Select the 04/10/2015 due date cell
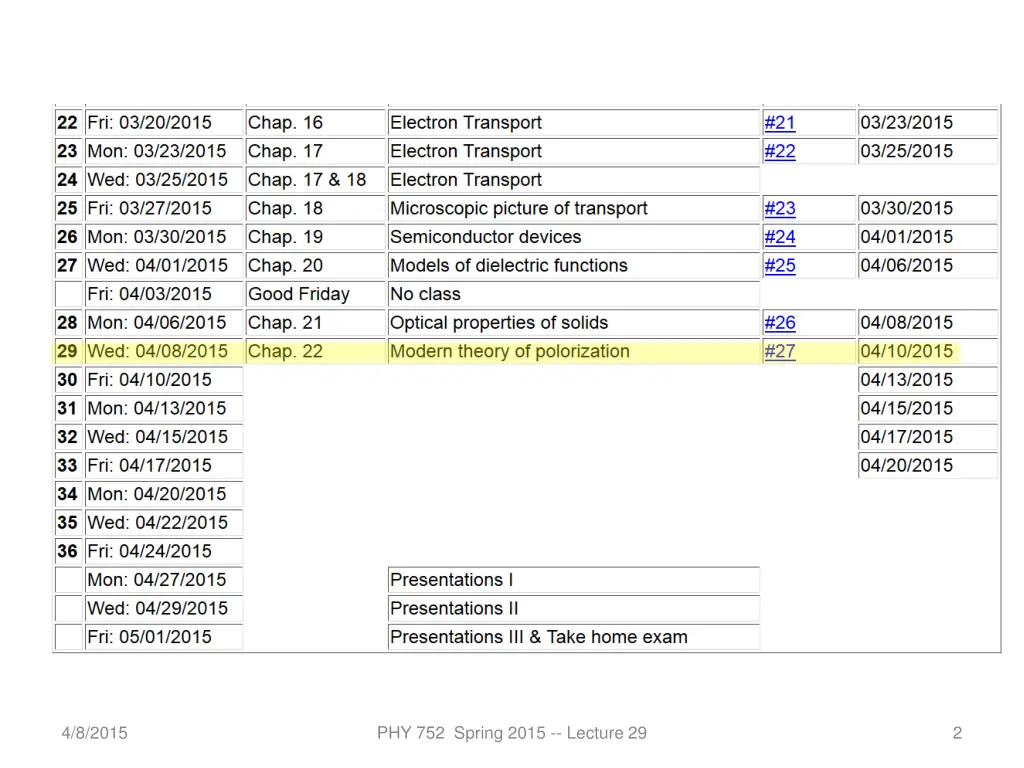Image resolution: width=1024 pixels, height=768 pixels. (x=907, y=352)
